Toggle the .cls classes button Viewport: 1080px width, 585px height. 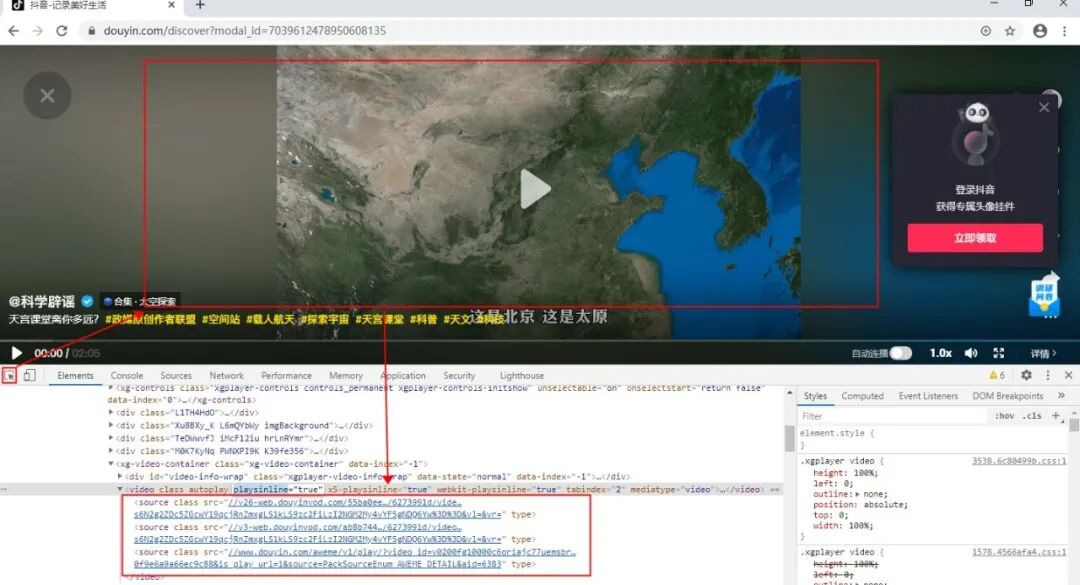coord(1032,416)
